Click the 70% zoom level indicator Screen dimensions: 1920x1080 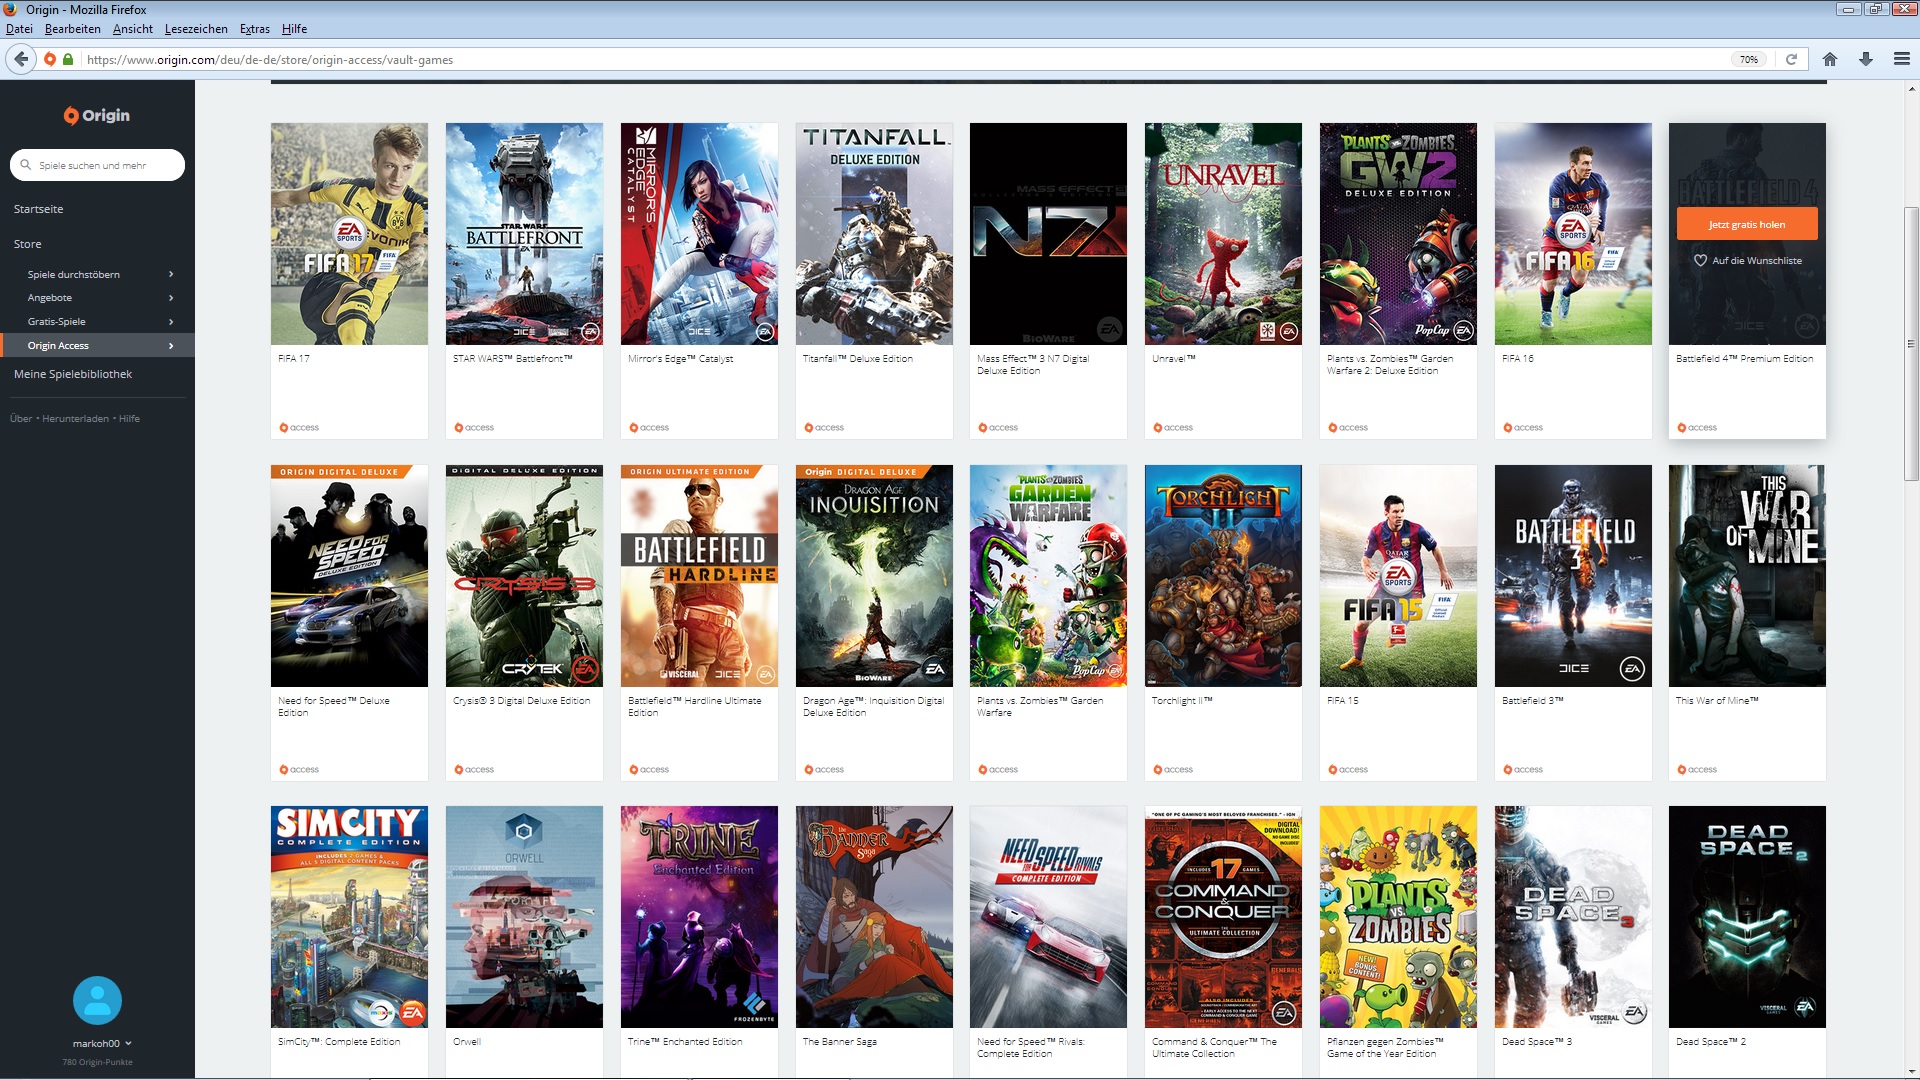(x=1748, y=59)
